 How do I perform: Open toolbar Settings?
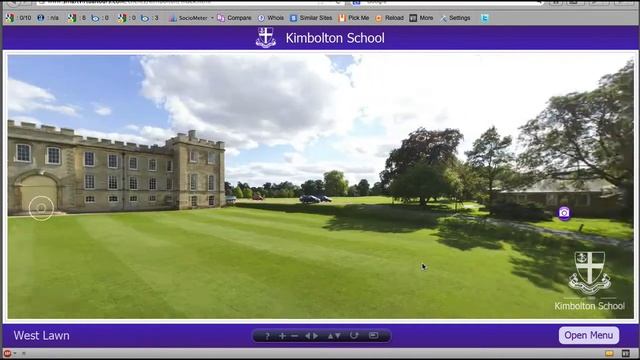[x=455, y=18]
